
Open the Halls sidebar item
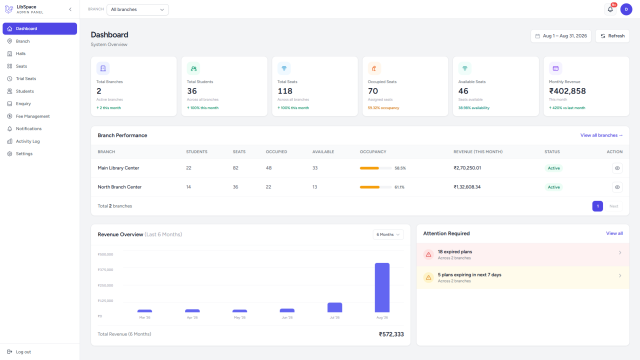(x=40, y=53)
